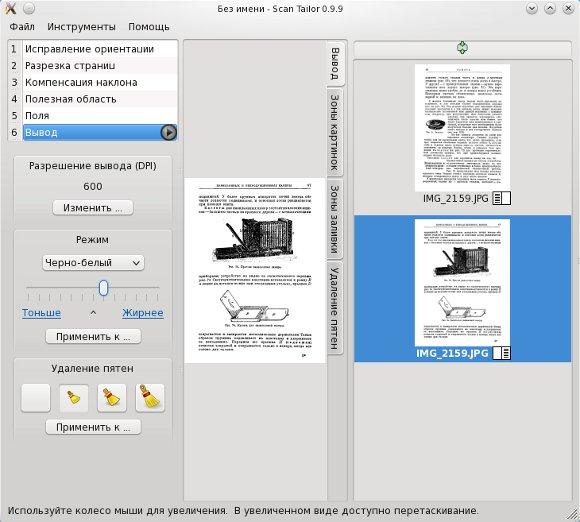Click Применить к button under Режим

coord(93,337)
